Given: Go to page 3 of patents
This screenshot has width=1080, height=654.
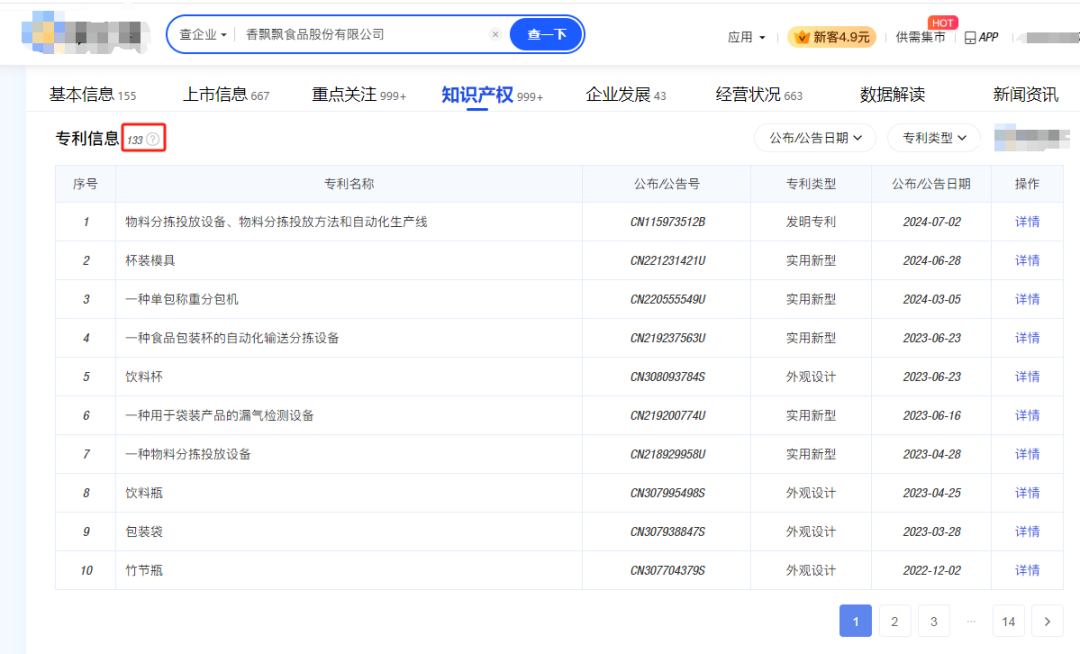Looking at the screenshot, I should (933, 621).
